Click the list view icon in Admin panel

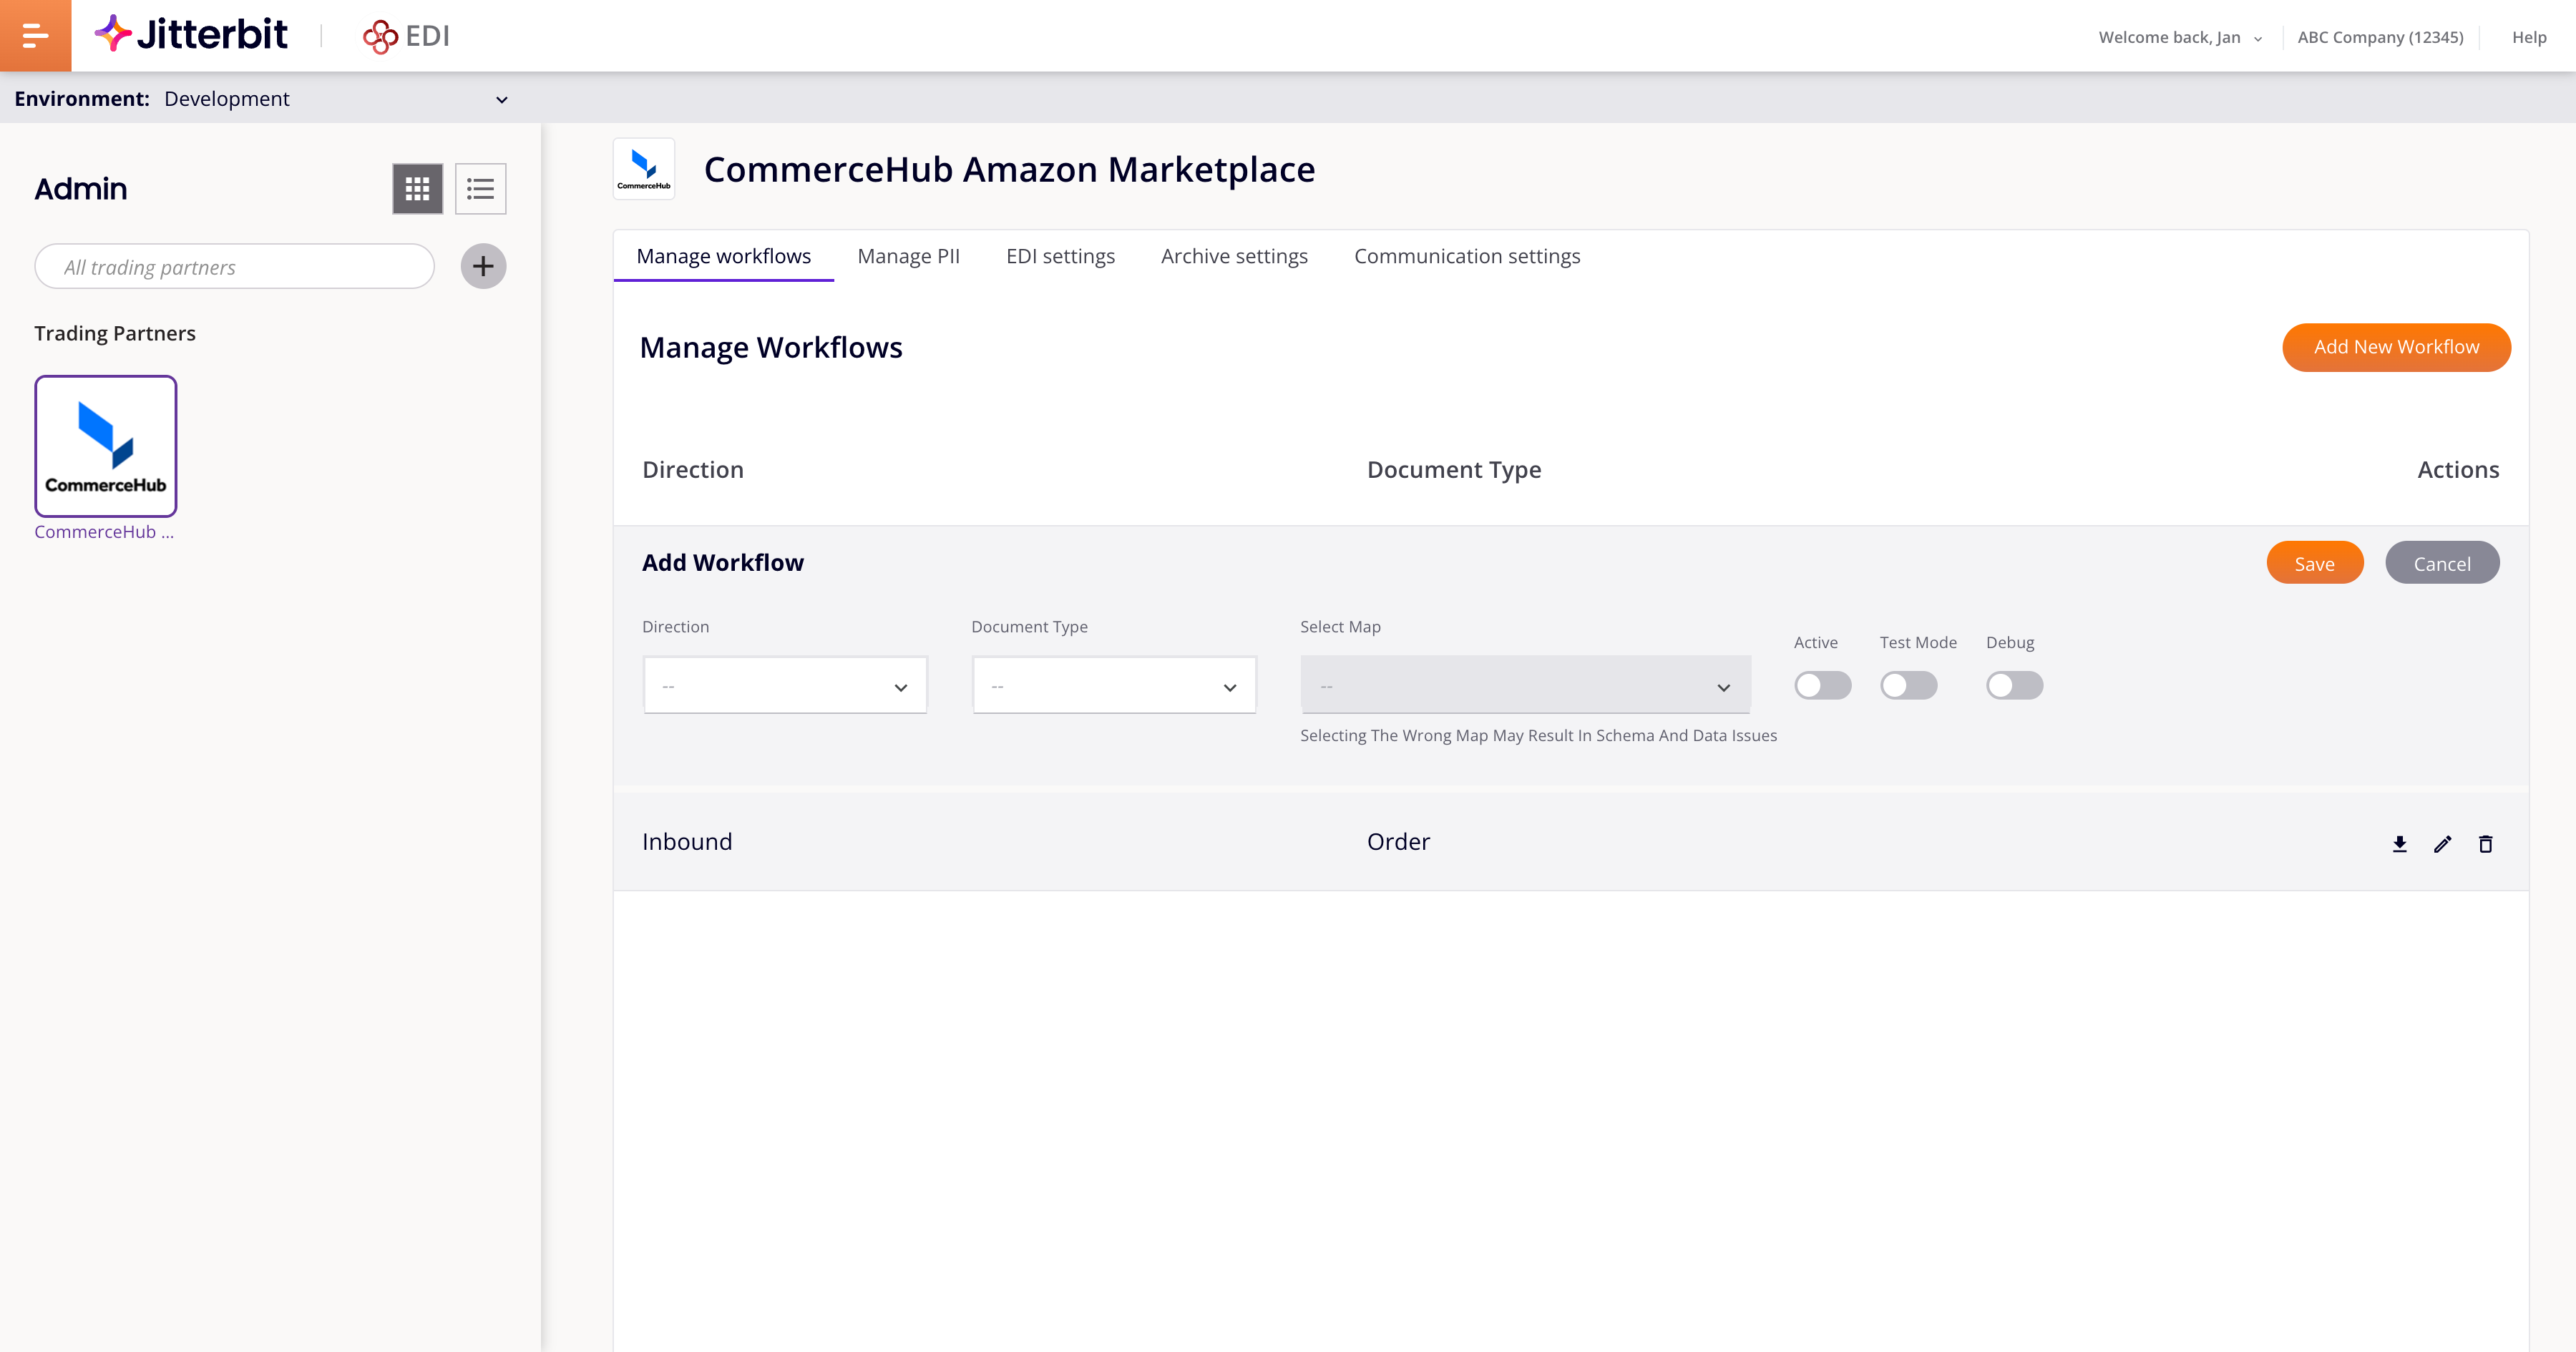pyautogui.click(x=479, y=189)
